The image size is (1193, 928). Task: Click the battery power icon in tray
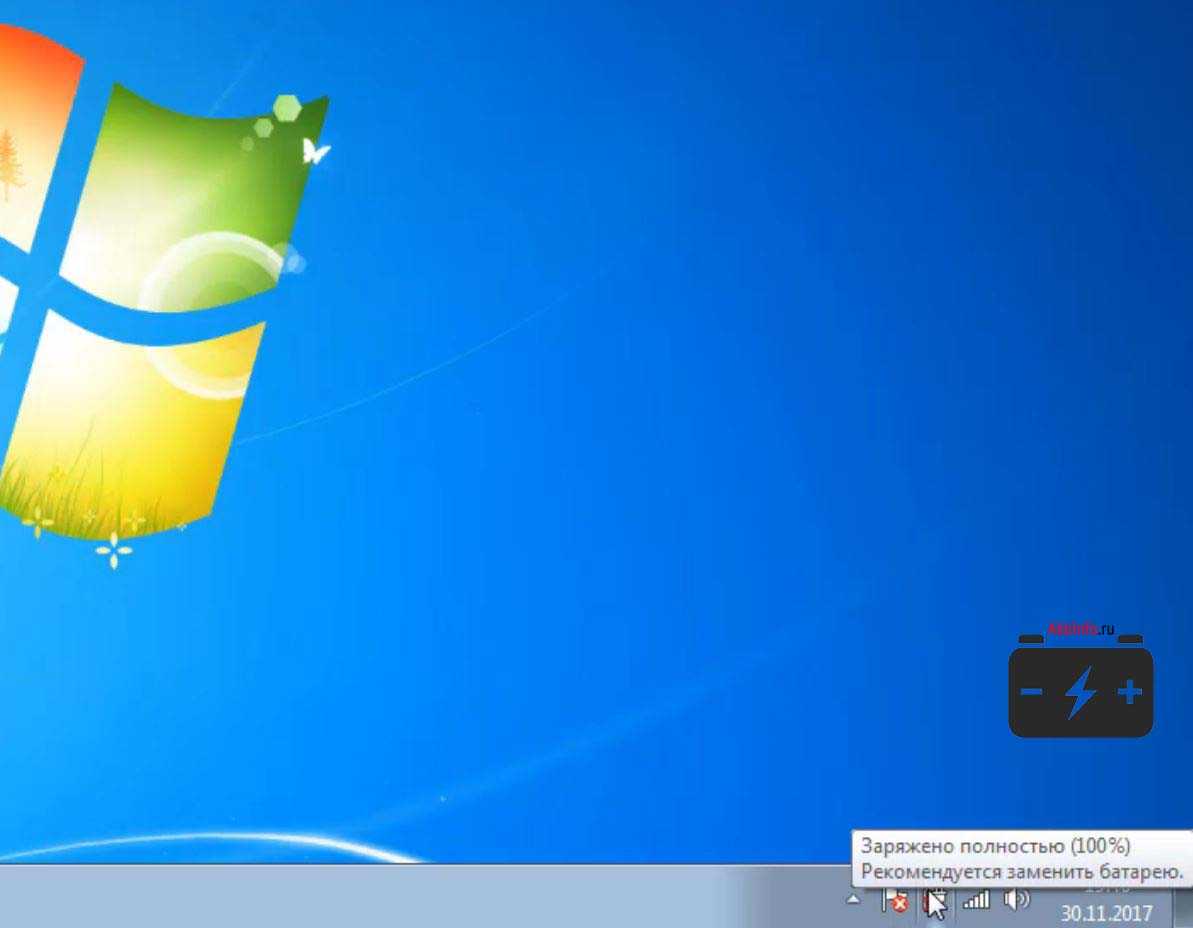coord(932,901)
